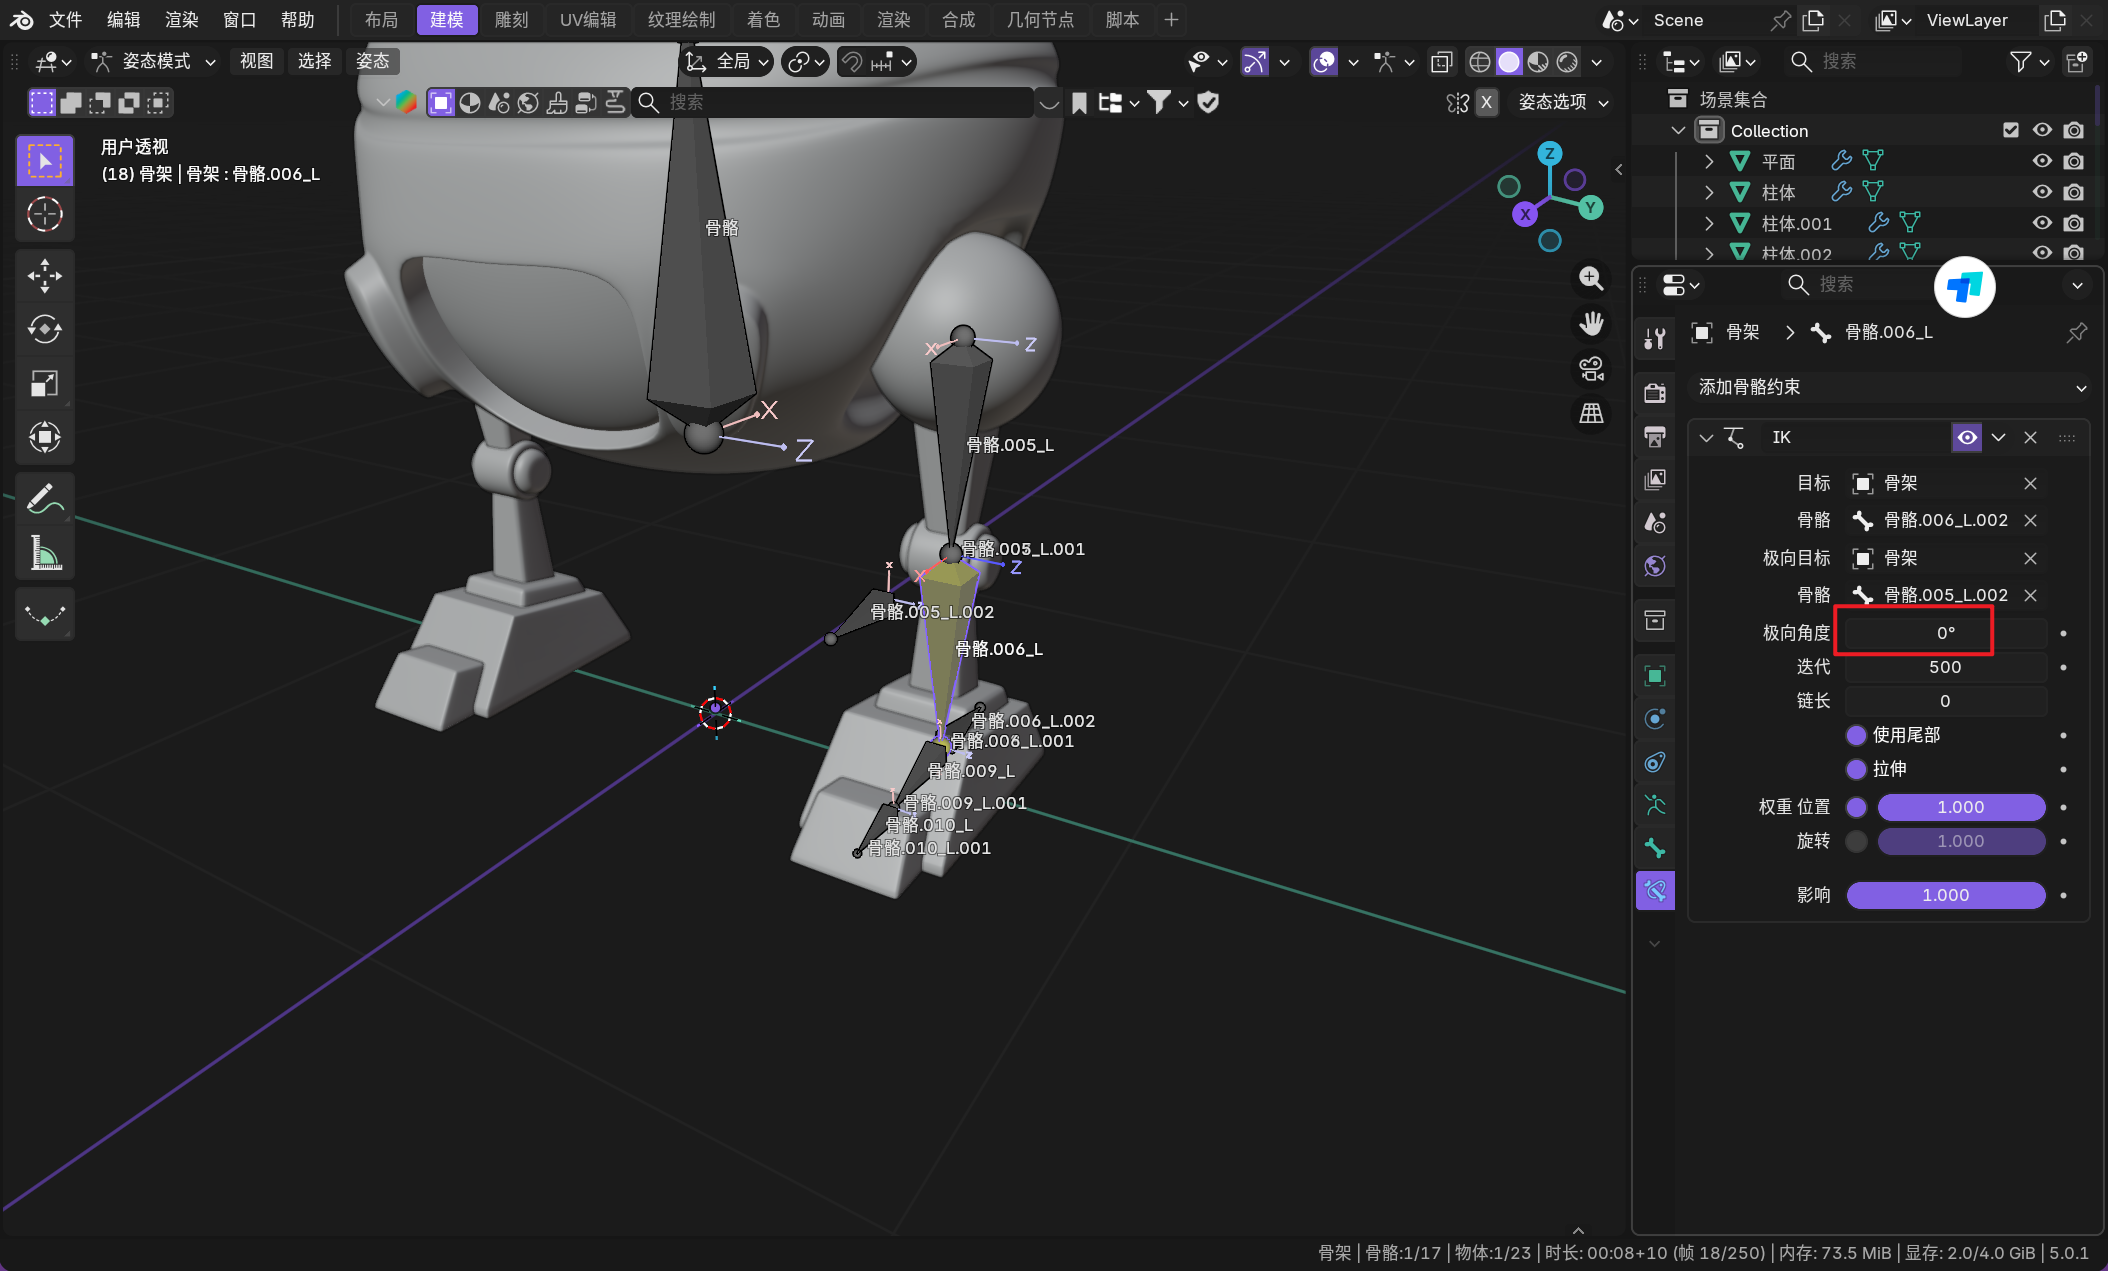Toggle the 拉伸 option

click(1856, 769)
